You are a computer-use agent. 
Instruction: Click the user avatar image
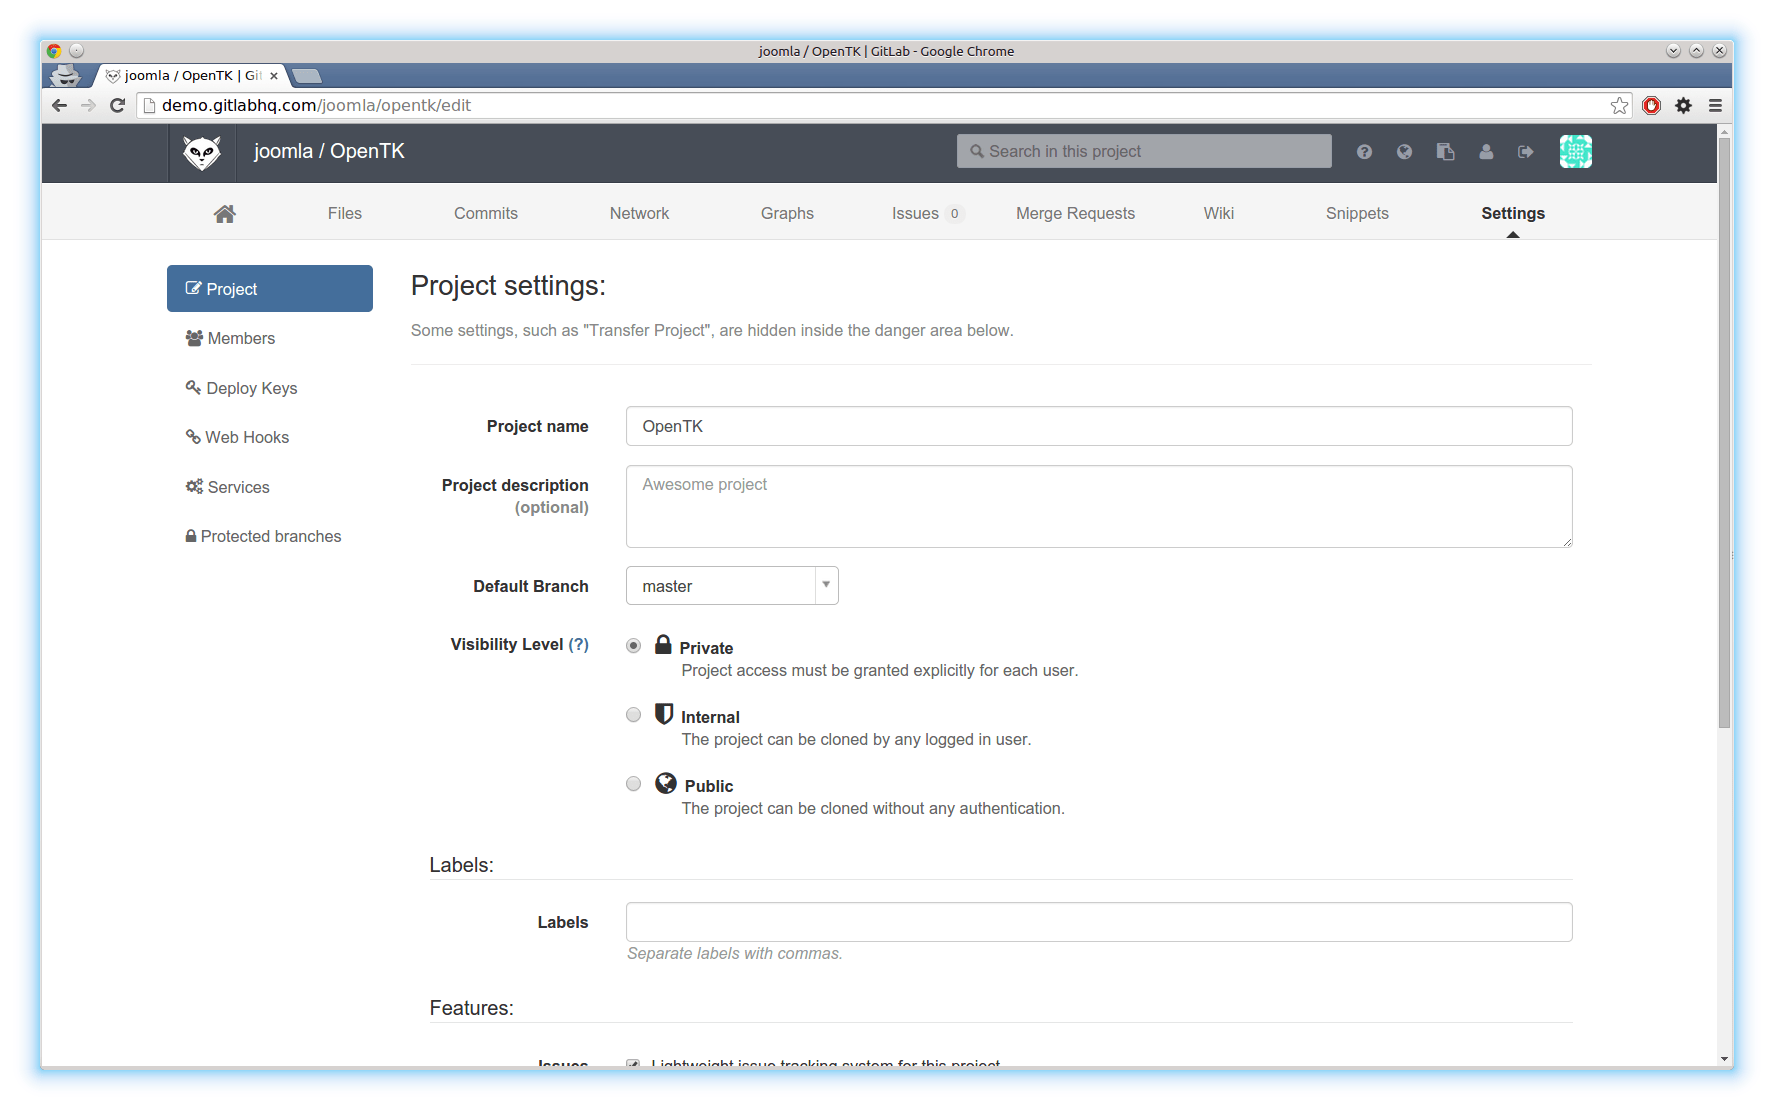(1575, 152)
